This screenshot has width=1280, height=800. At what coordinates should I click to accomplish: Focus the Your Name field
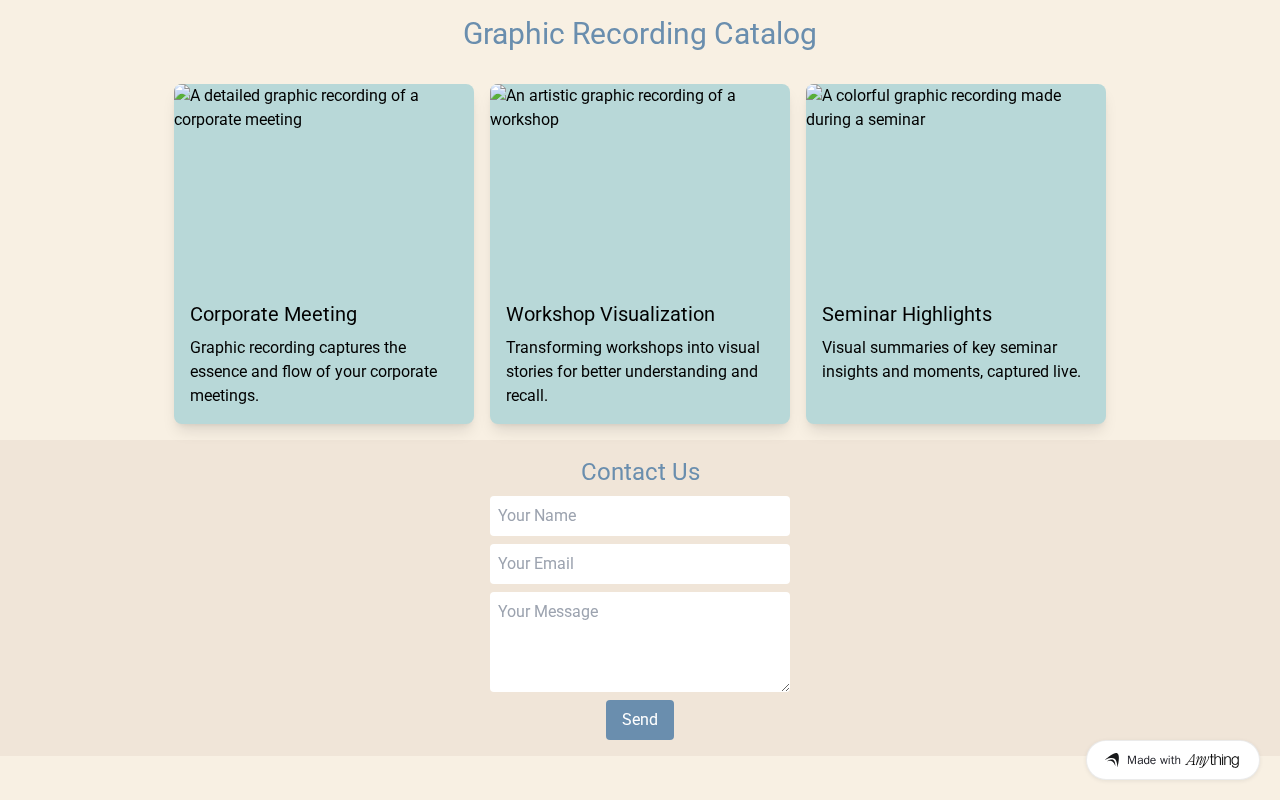[x=640, y=516]
